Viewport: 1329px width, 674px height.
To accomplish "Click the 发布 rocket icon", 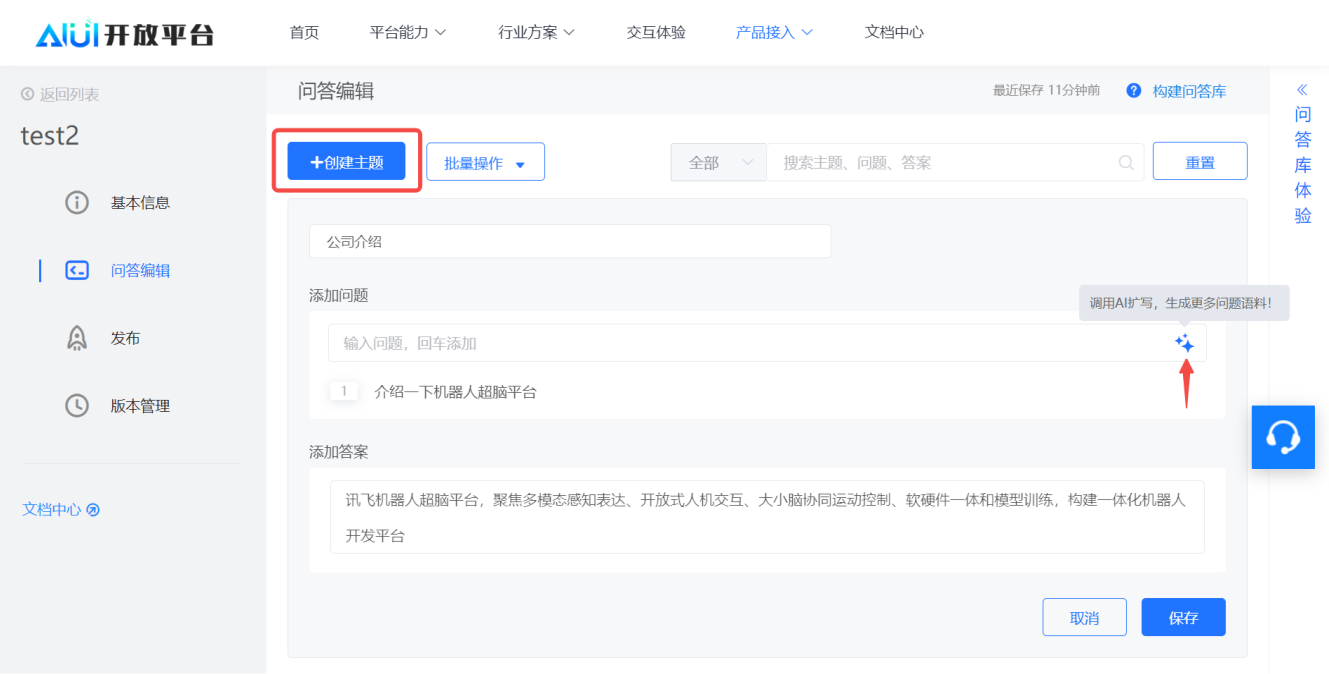I will pos(77,338).
